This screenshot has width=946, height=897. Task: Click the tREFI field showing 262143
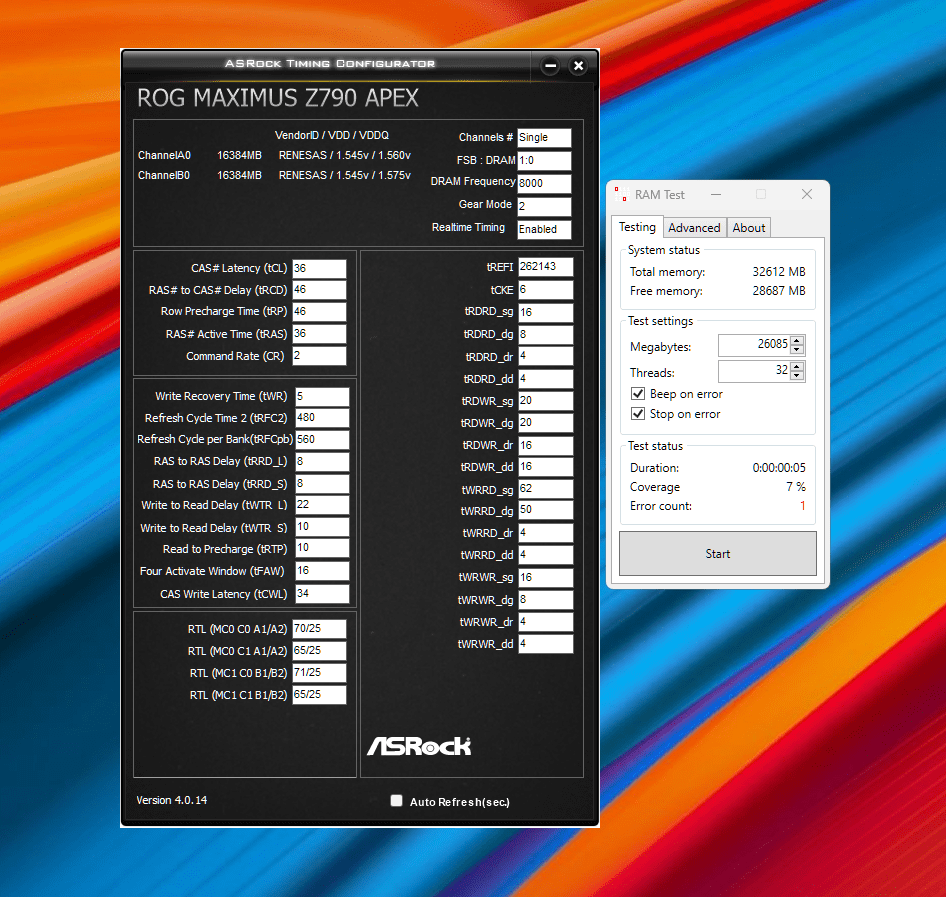click(545, 267)
